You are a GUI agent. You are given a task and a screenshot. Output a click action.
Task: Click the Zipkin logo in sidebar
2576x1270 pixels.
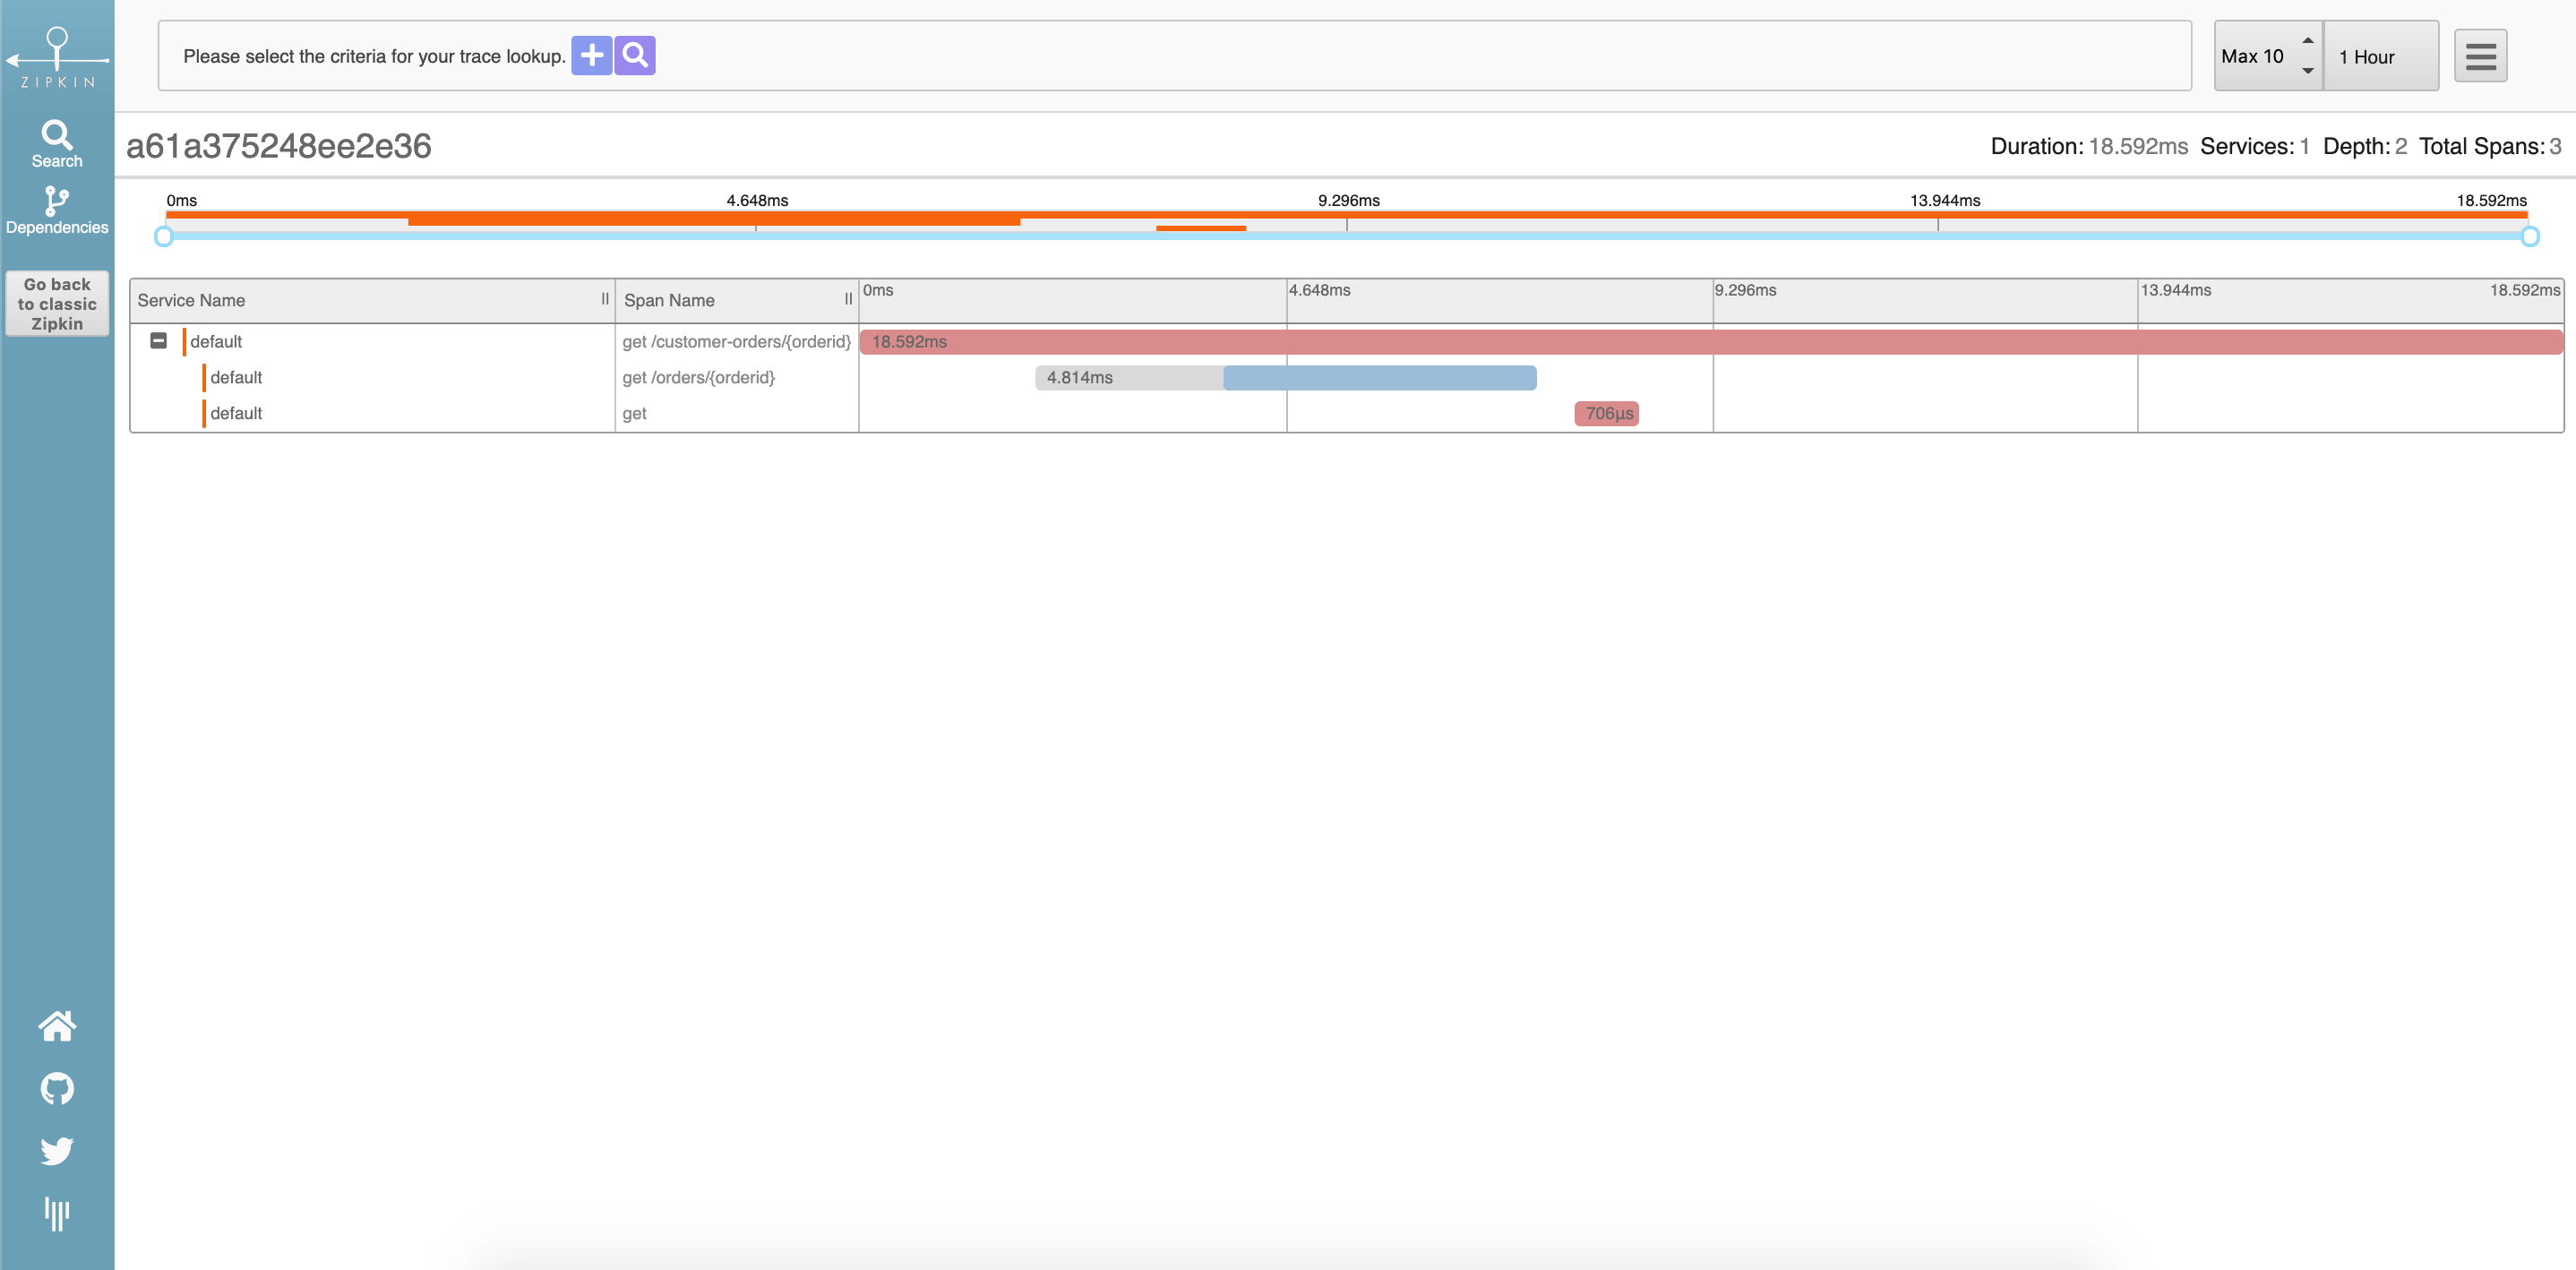57,56
